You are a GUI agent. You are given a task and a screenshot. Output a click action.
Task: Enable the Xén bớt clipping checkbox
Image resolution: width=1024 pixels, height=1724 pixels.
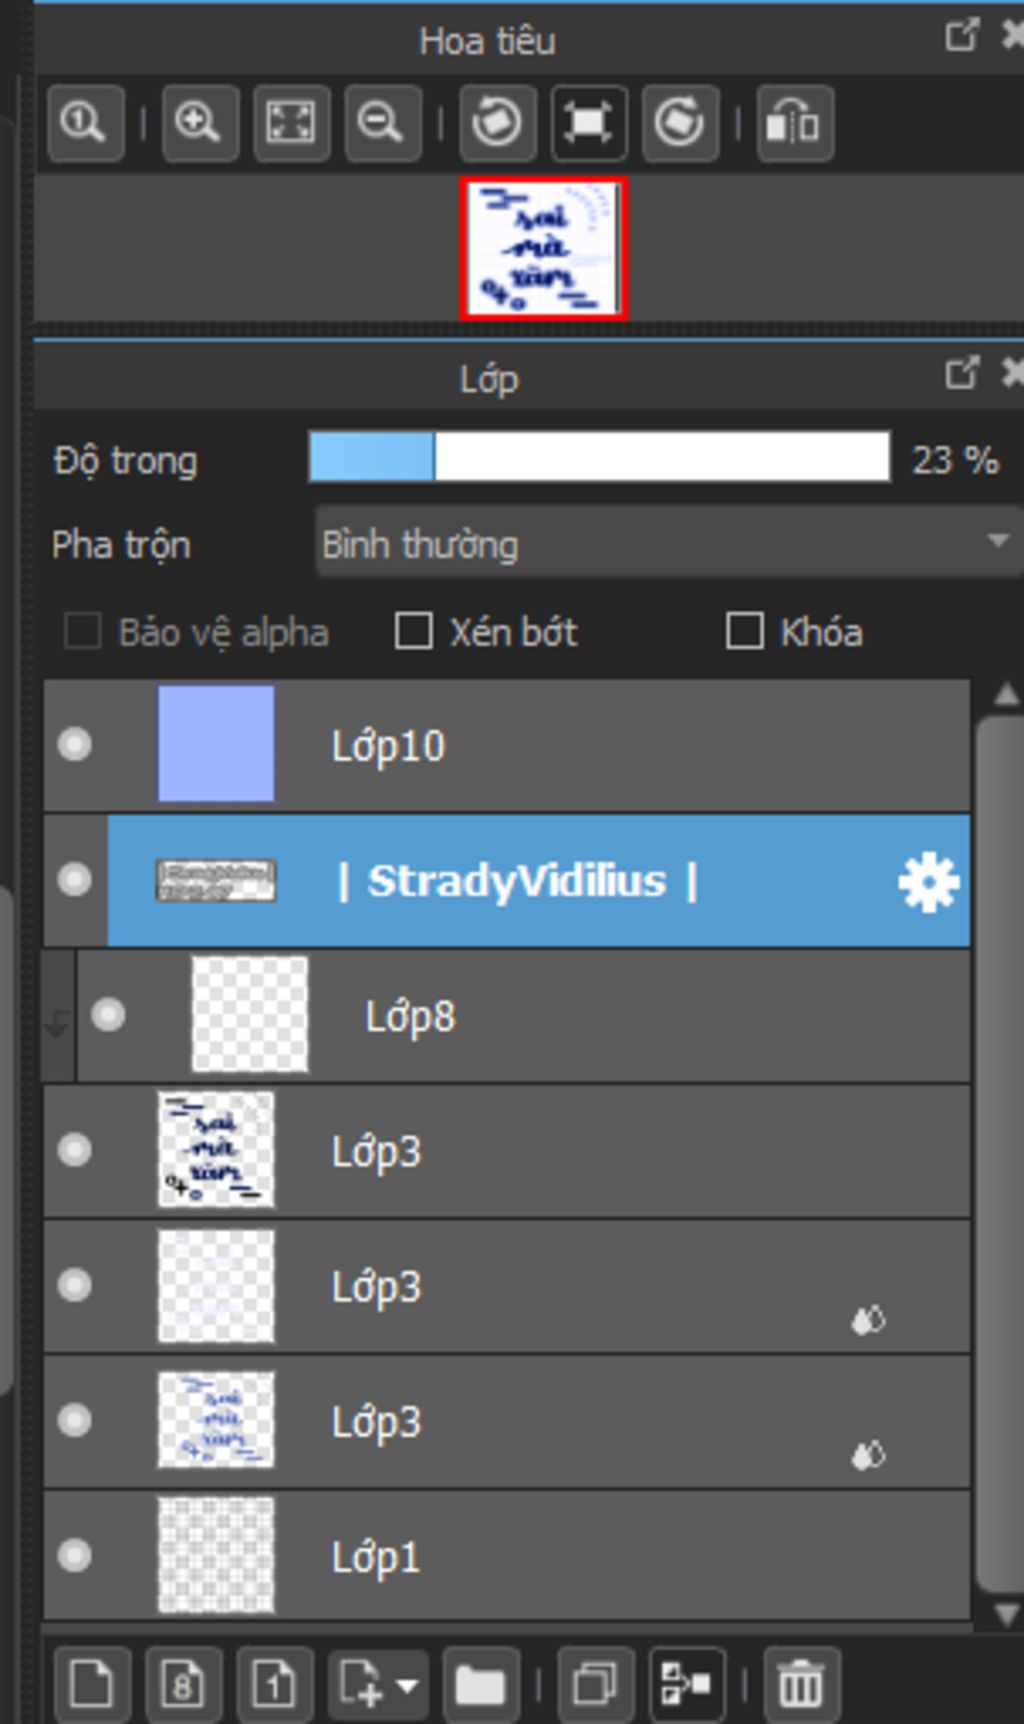tap(414, 632)
